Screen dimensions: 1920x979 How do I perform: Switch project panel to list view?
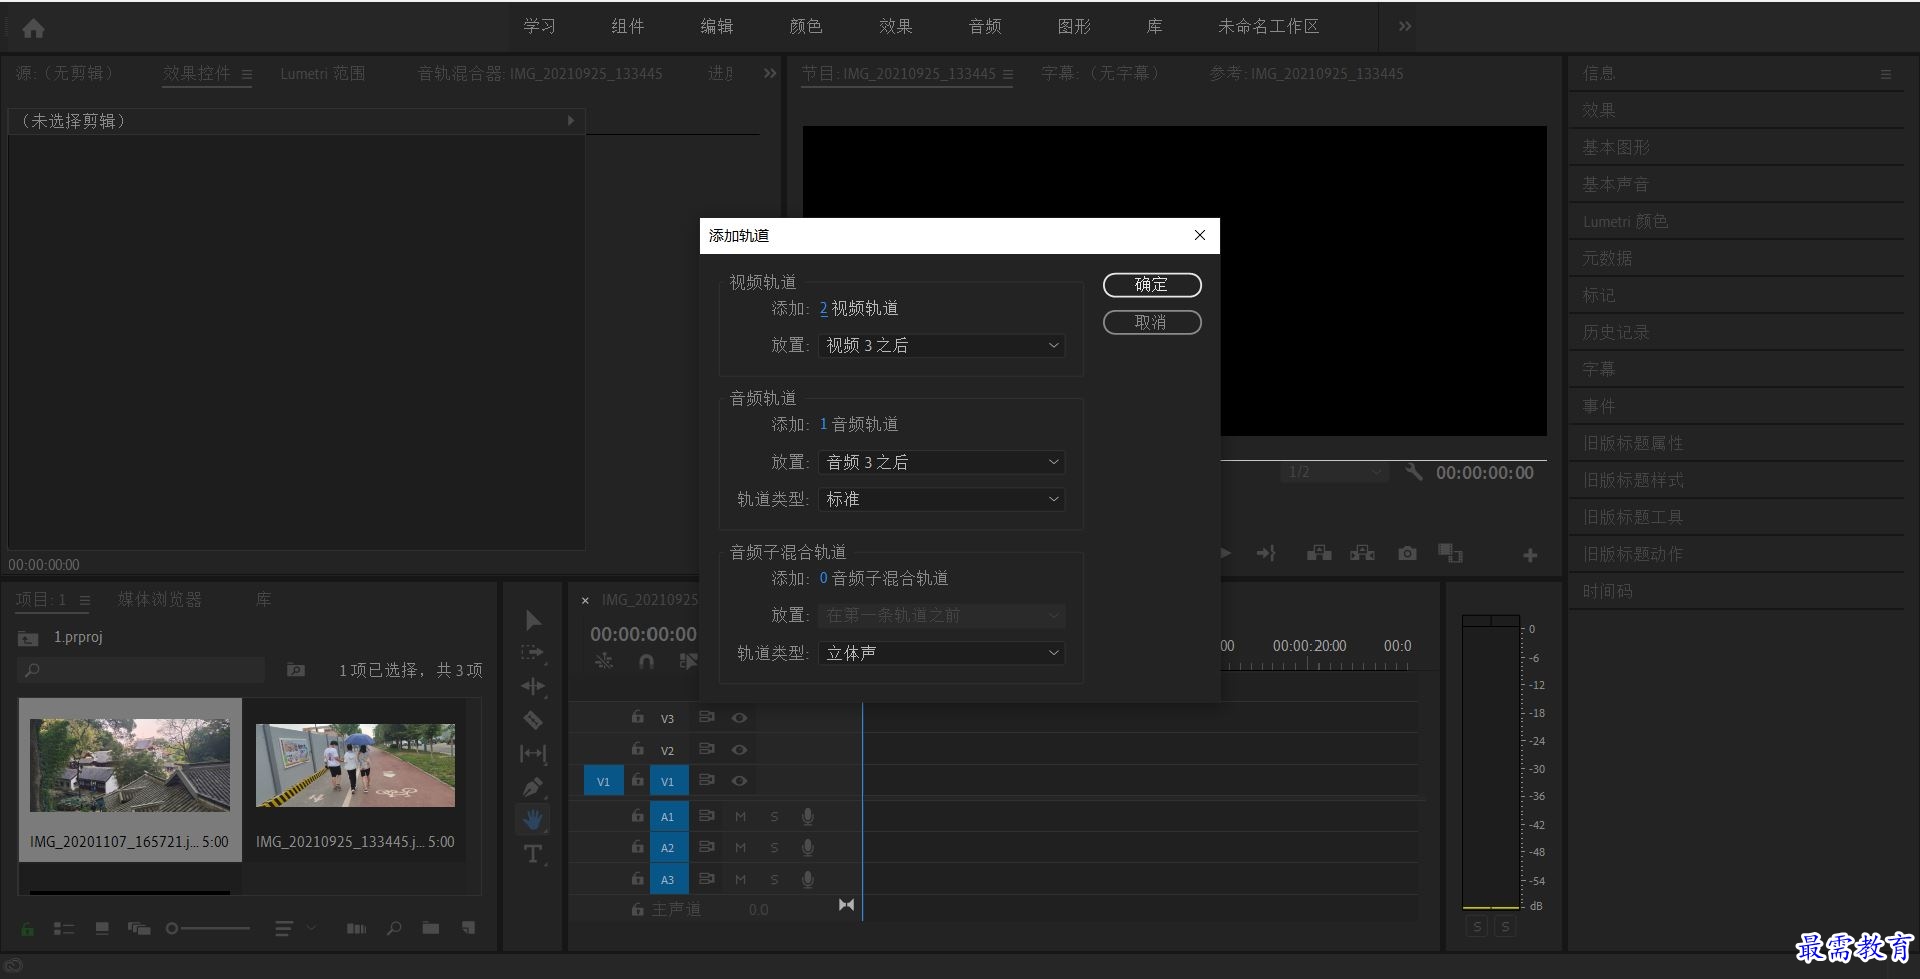pyautogui.click(x=64, y=929)
